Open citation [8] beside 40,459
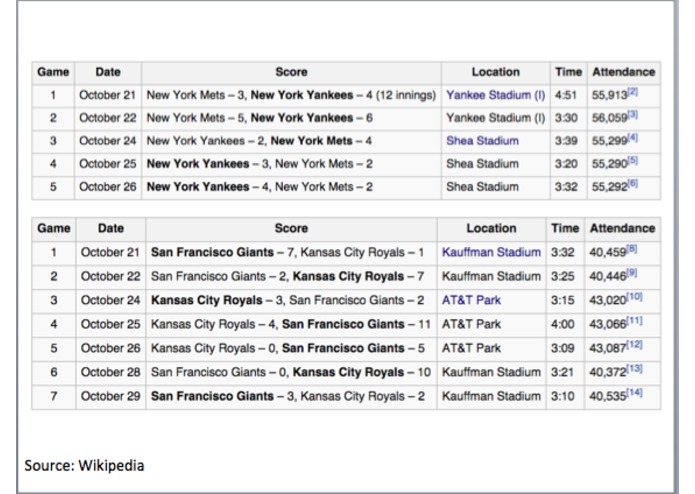 coord(632,249)
